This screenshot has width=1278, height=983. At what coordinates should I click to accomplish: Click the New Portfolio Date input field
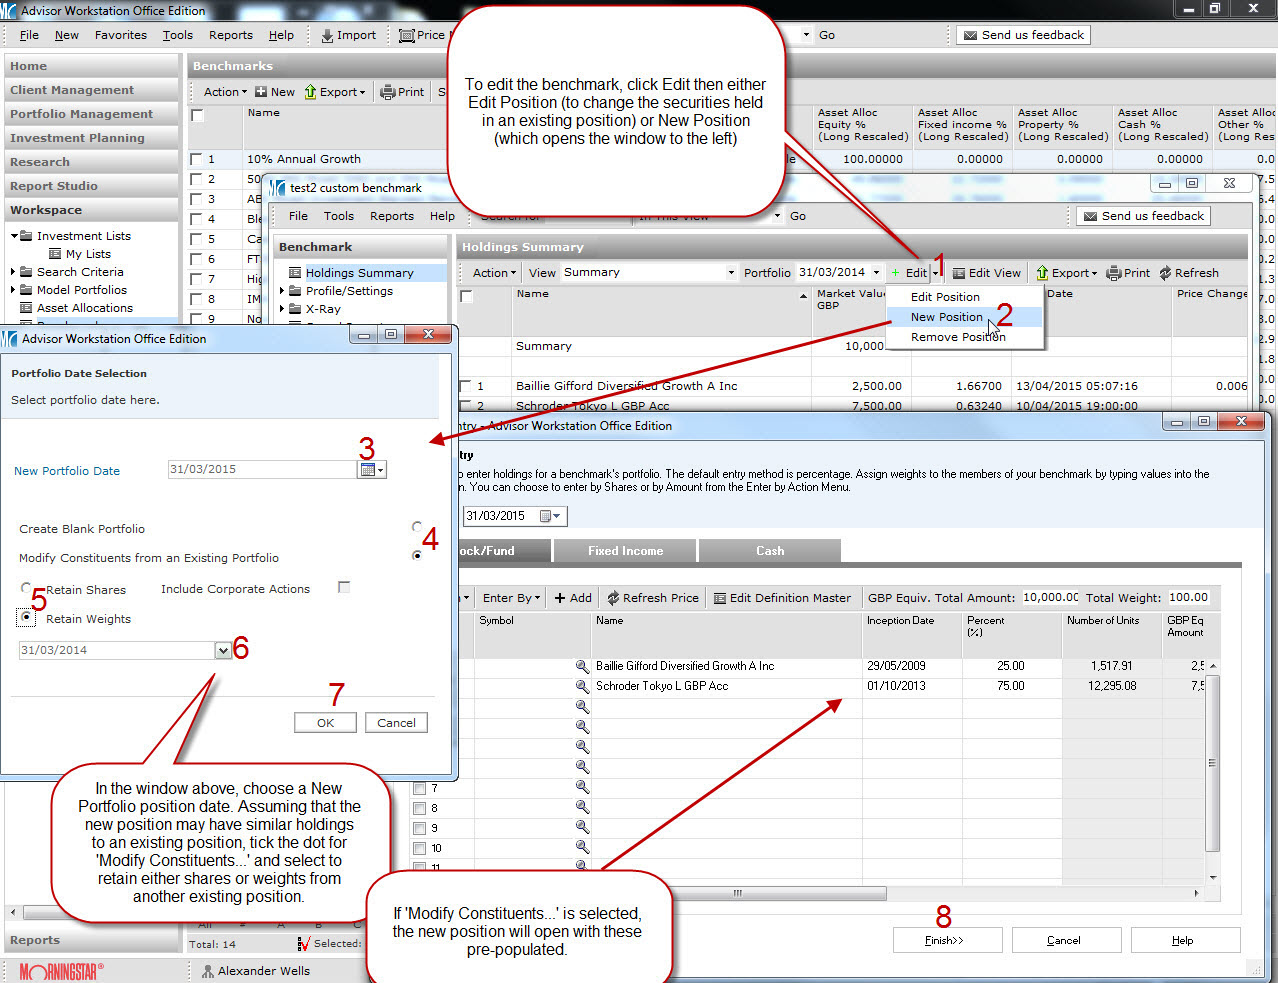click(x=262, y=470)
